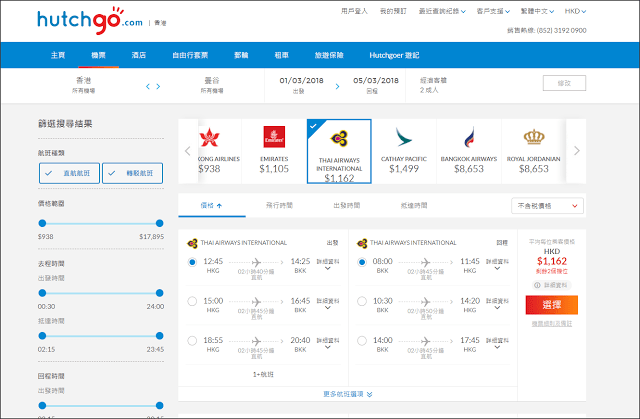
Task: Expand details for 12:45 departure flight
Action: pos(328,264)
